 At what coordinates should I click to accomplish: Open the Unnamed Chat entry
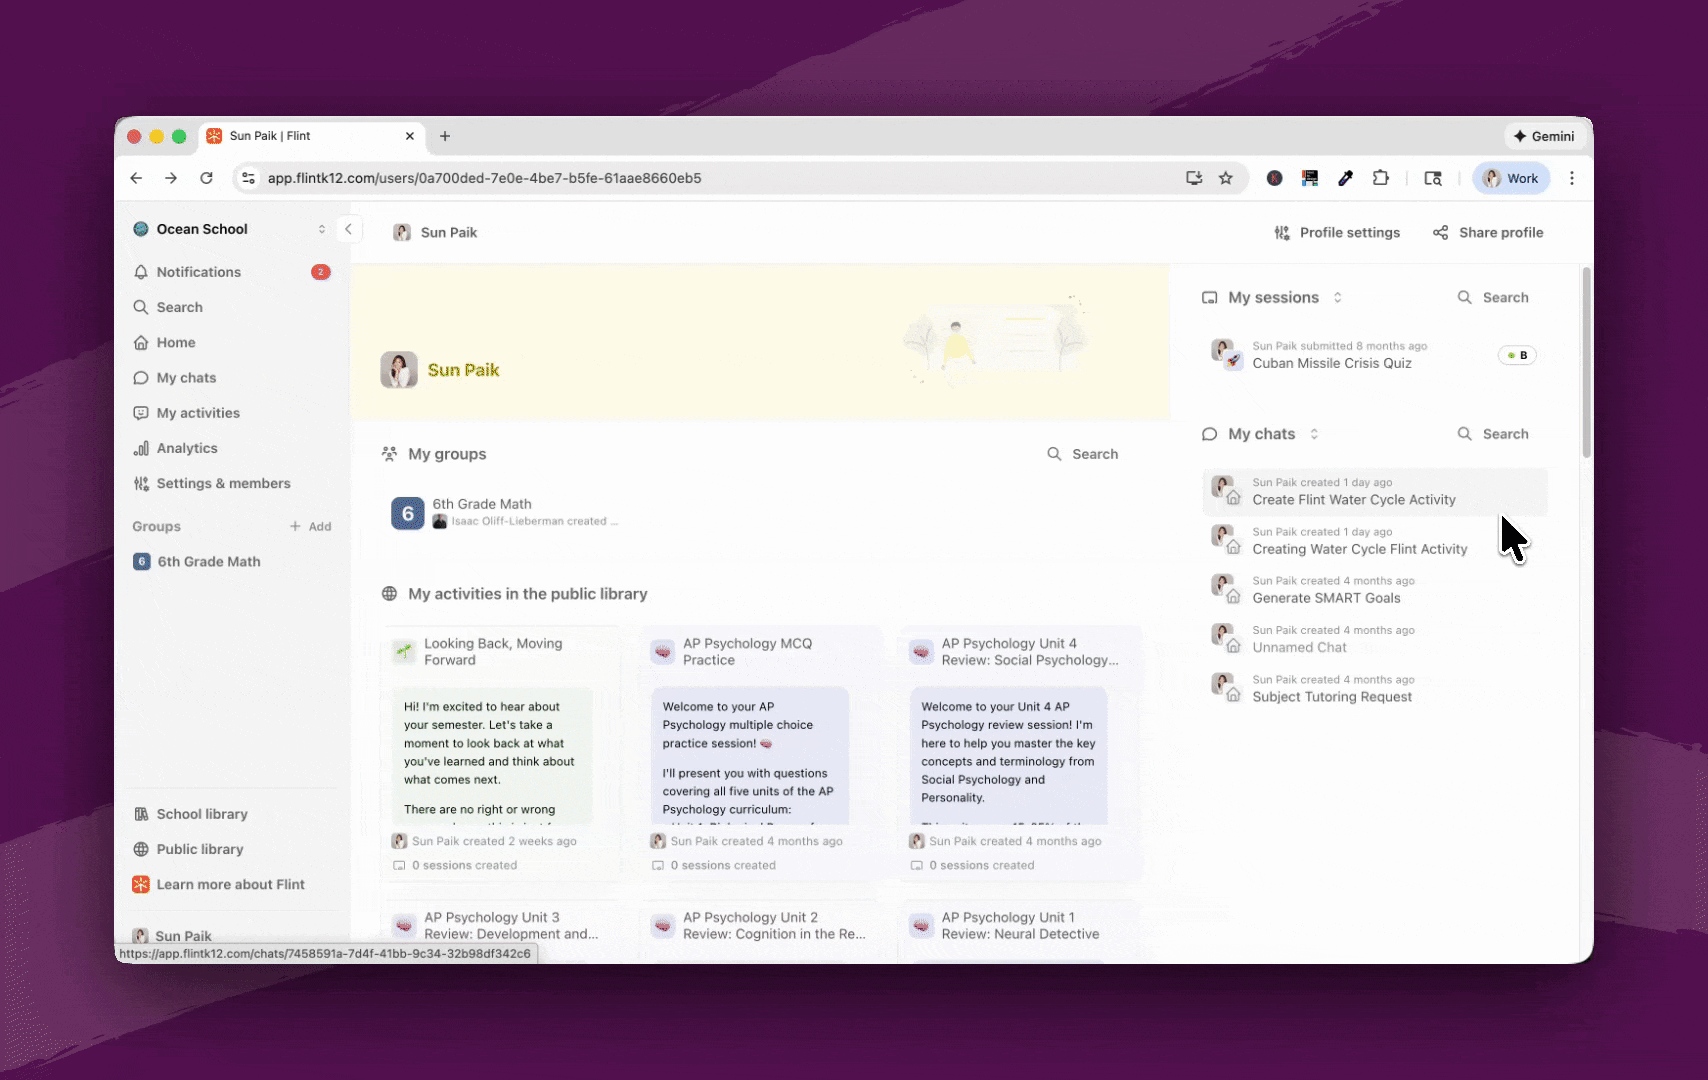pyautogui.click(x=1374, y=639)
